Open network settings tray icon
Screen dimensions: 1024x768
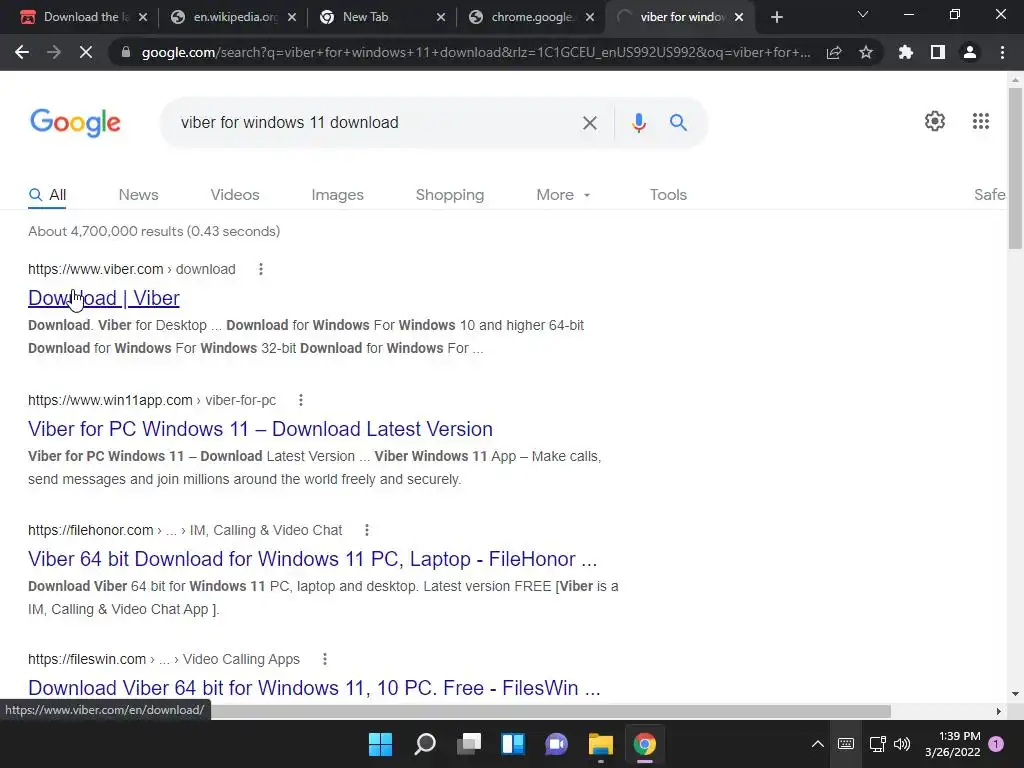click(878, 744)
